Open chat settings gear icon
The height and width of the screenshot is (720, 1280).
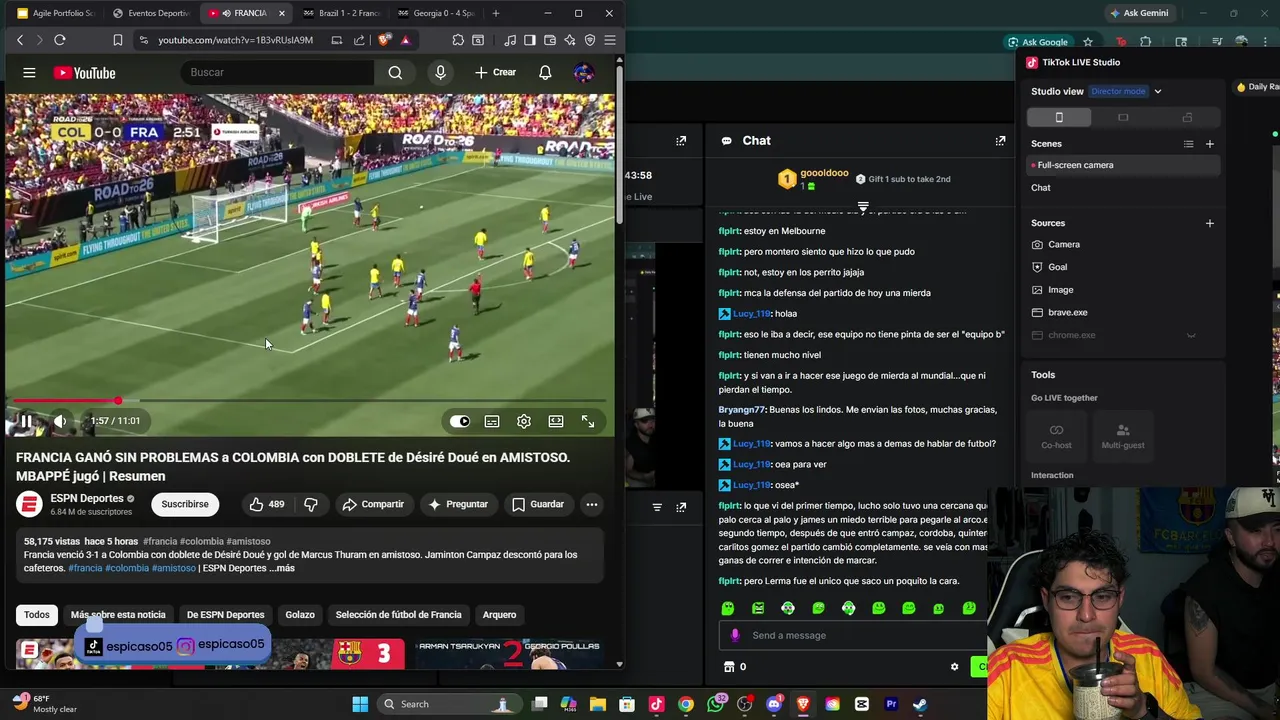[x=954, y=667]
